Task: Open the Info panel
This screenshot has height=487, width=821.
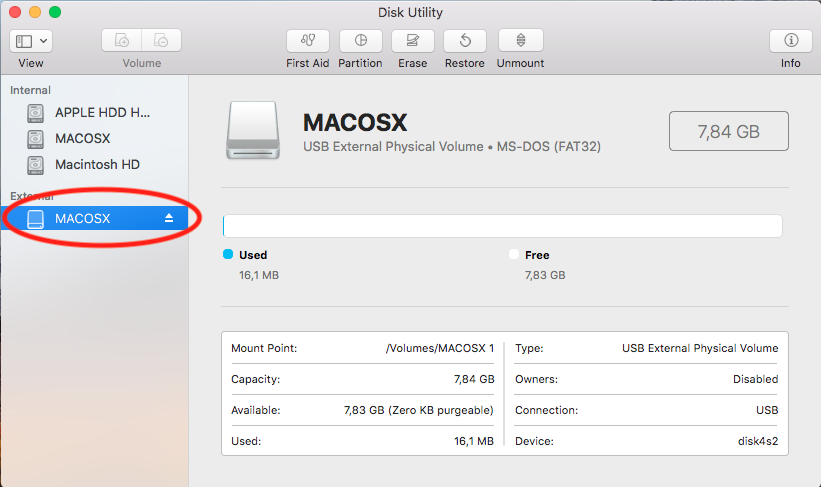Action: pos(790,41)
